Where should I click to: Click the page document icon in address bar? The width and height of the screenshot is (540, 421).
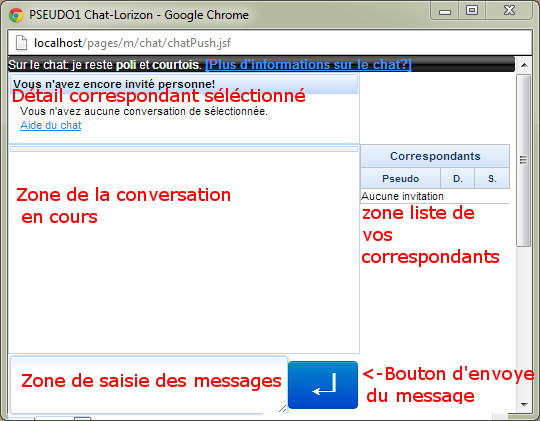point(21,43)
